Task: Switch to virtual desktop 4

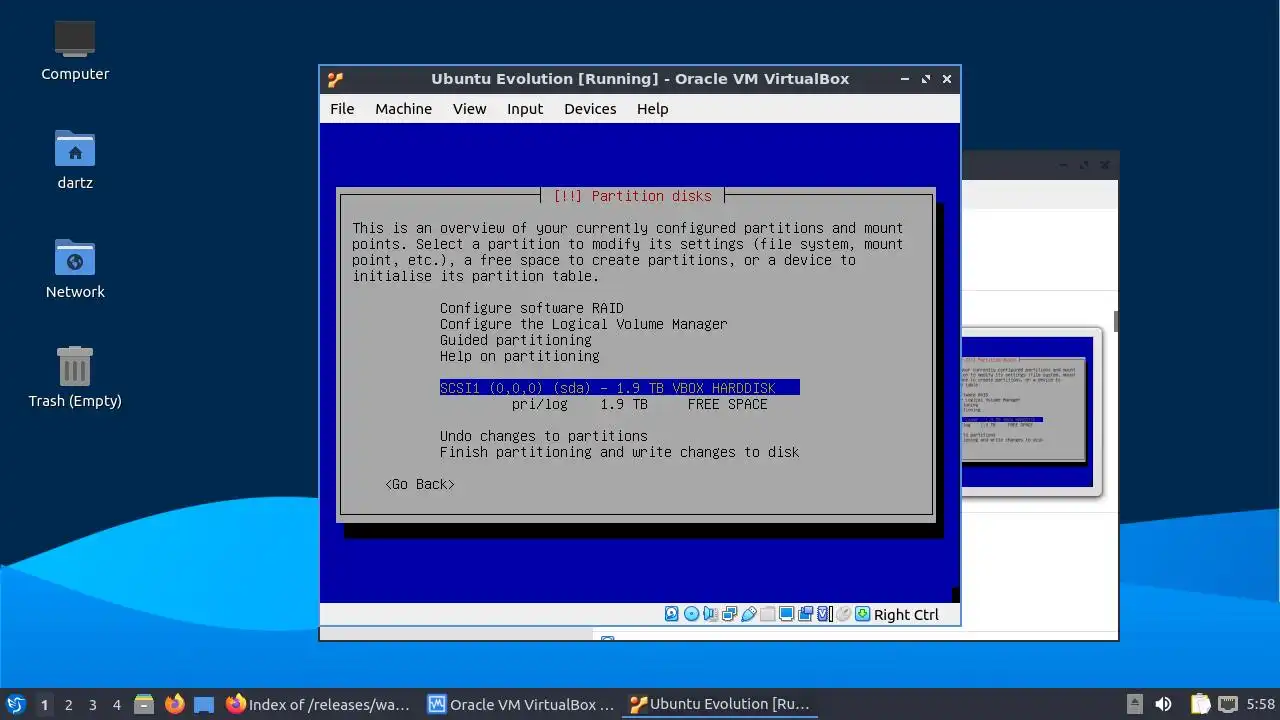Action: click(116, 705)
